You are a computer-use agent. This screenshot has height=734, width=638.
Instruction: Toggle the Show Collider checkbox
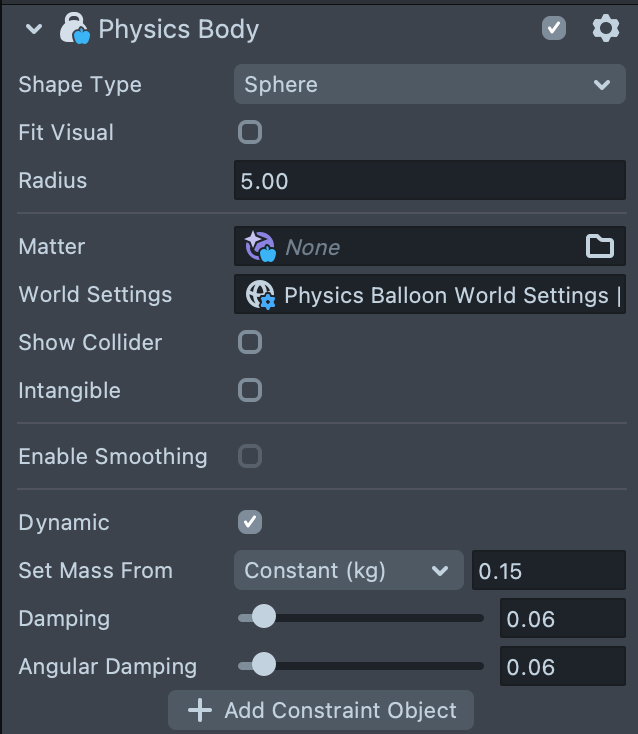[x=250, y=342]
